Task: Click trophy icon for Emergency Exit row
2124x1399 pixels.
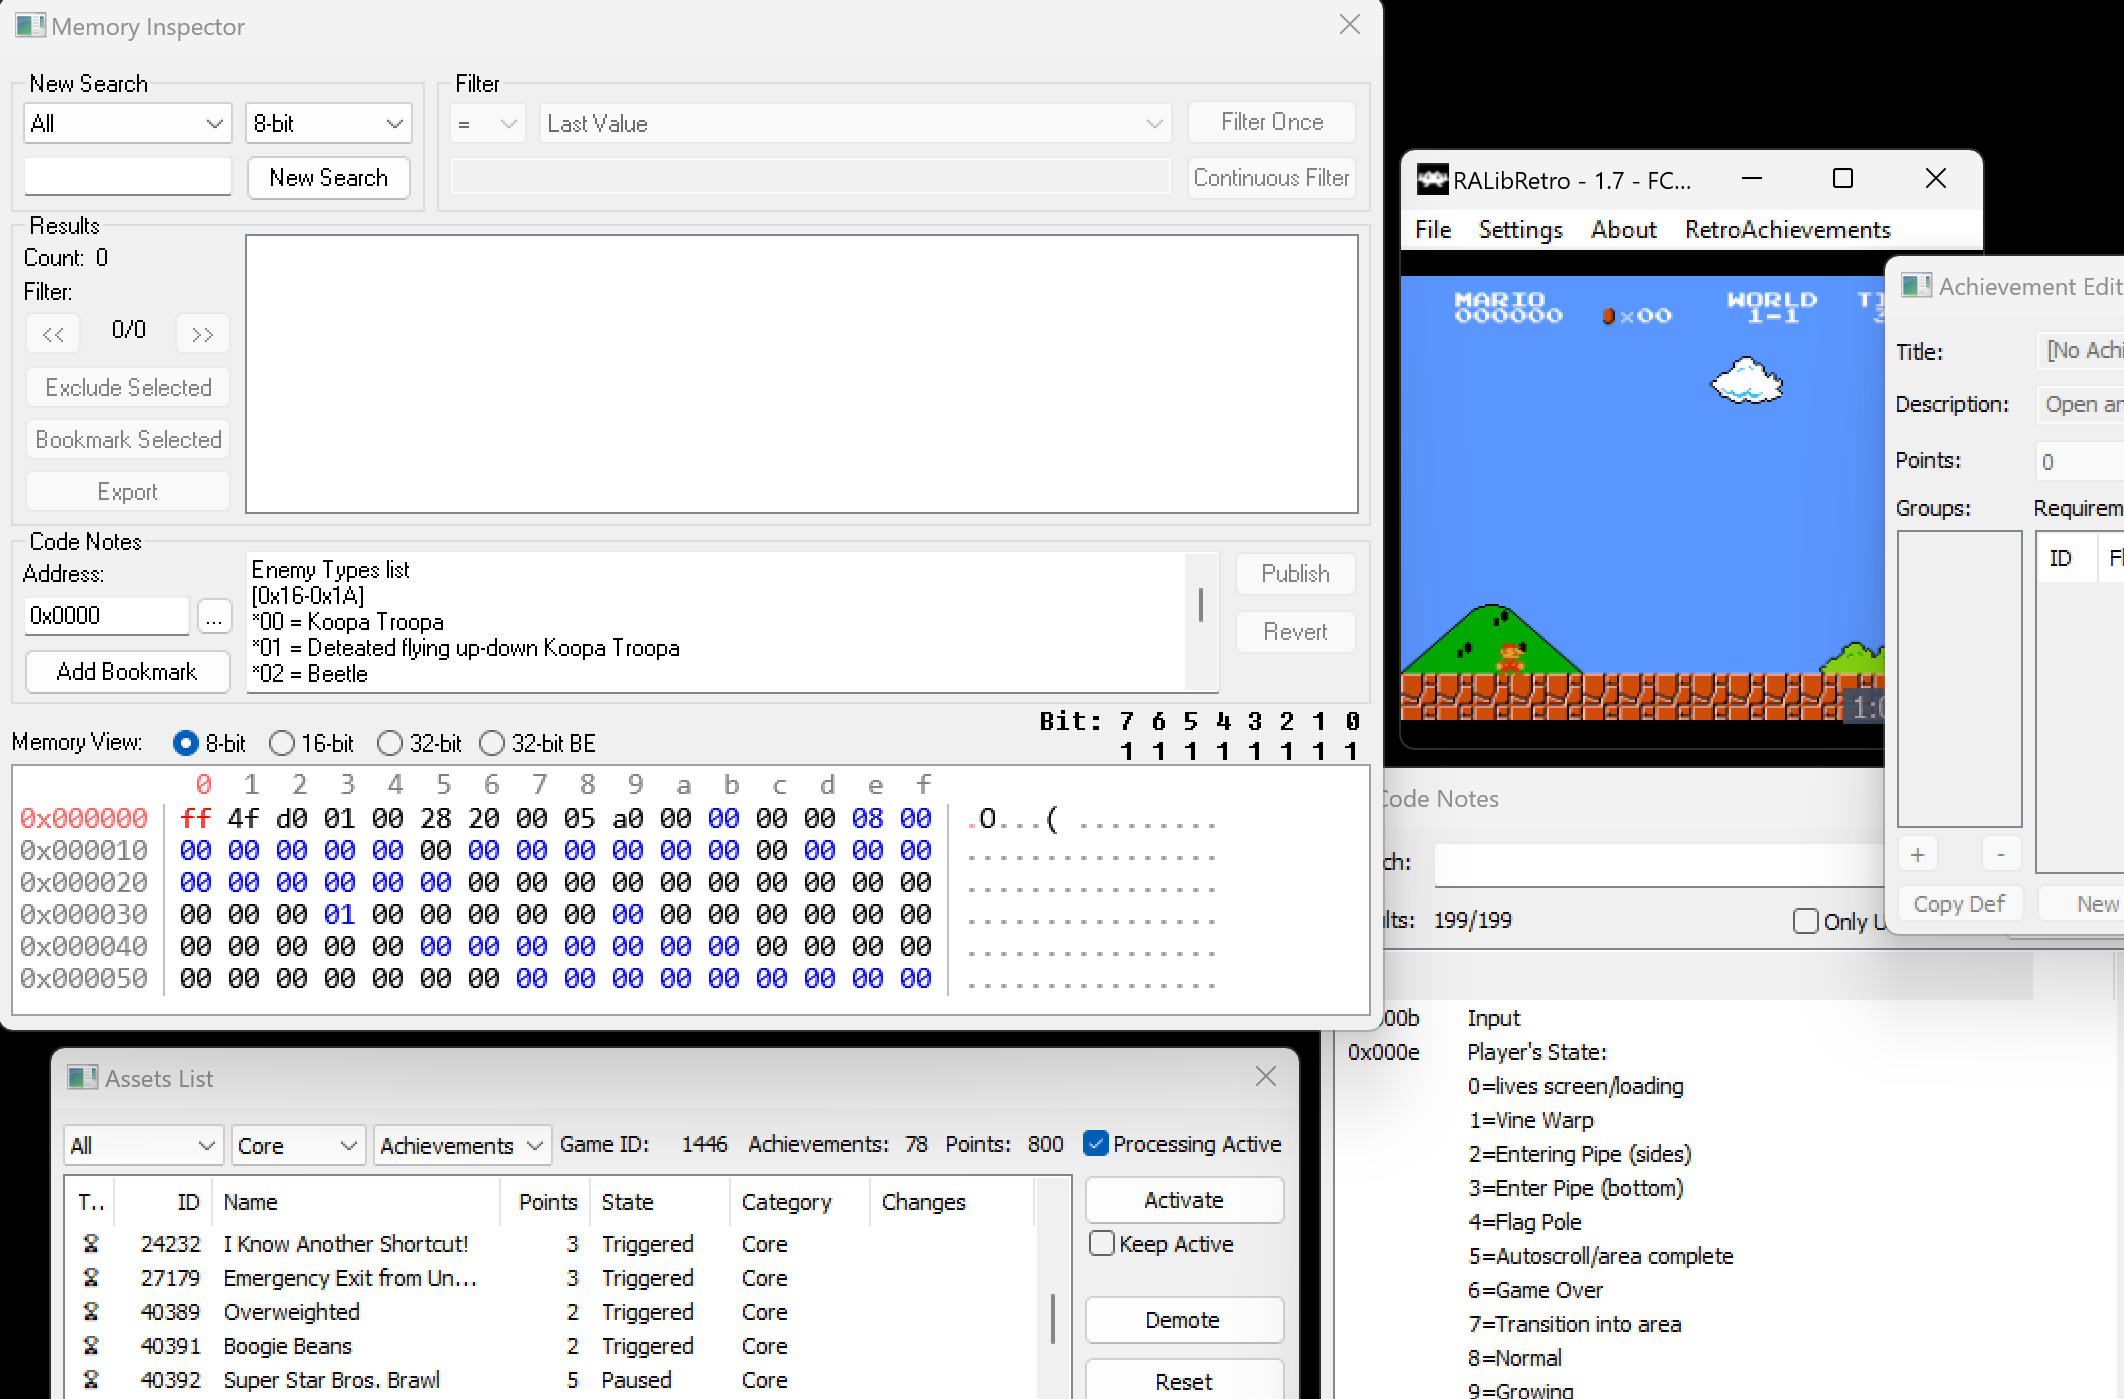Action: (x=91, y=1277)
